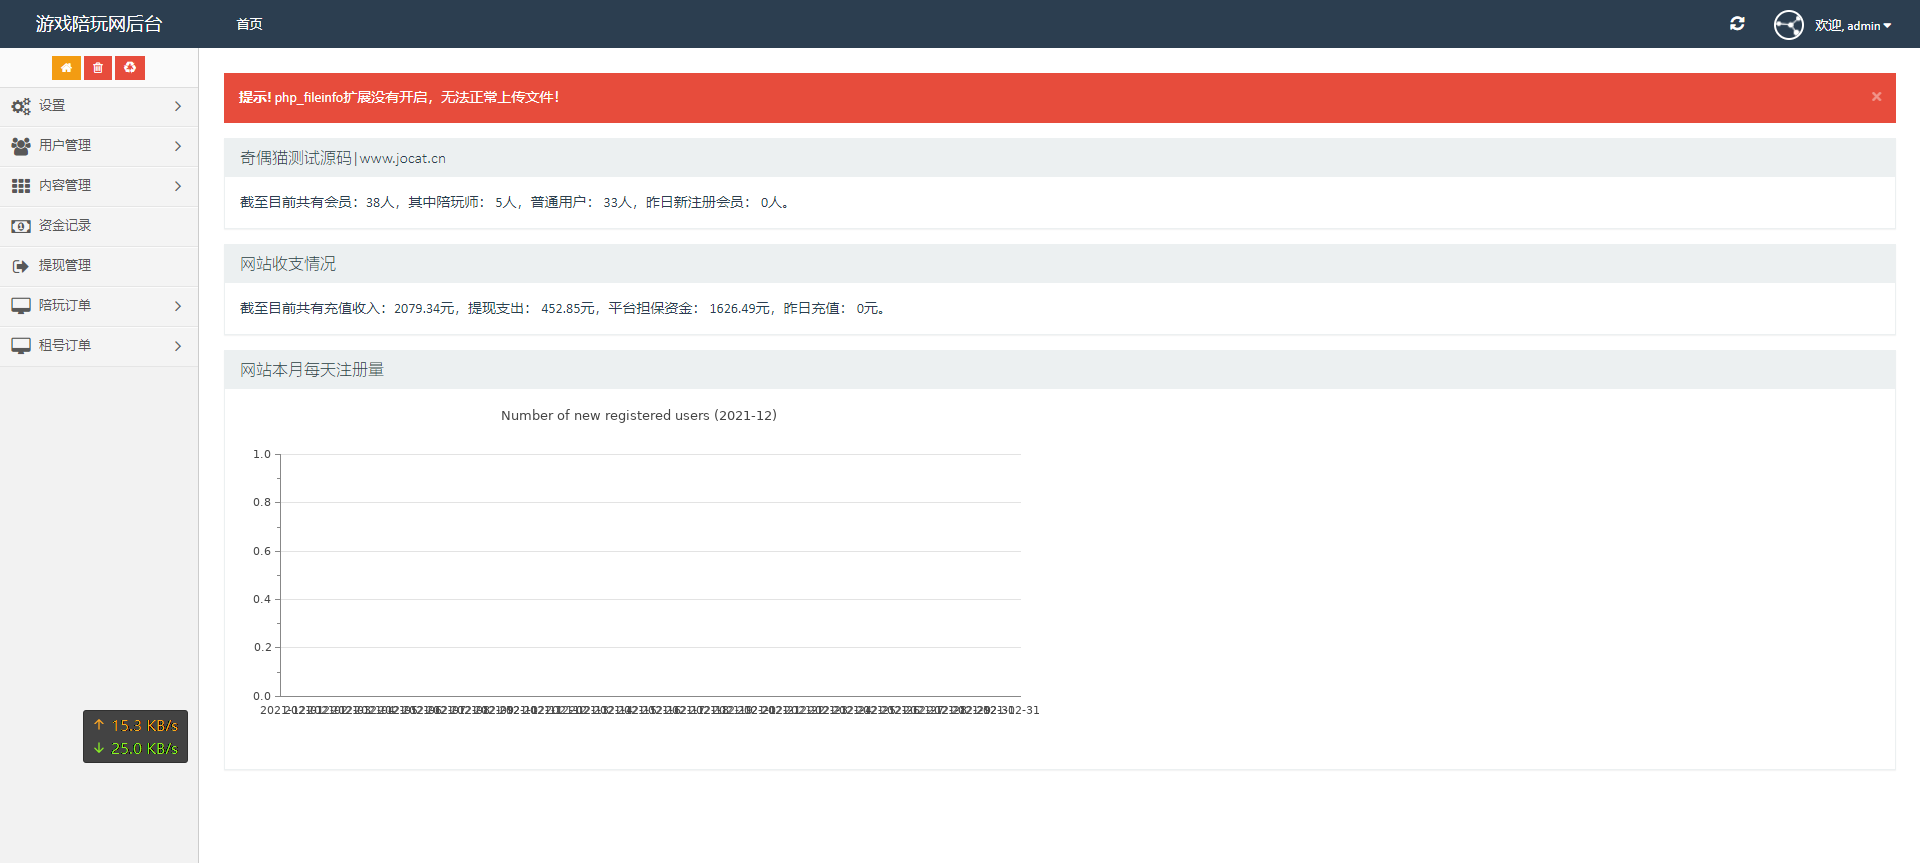
Task: Click the red recycle icon button
Action: tap(130, 68)
